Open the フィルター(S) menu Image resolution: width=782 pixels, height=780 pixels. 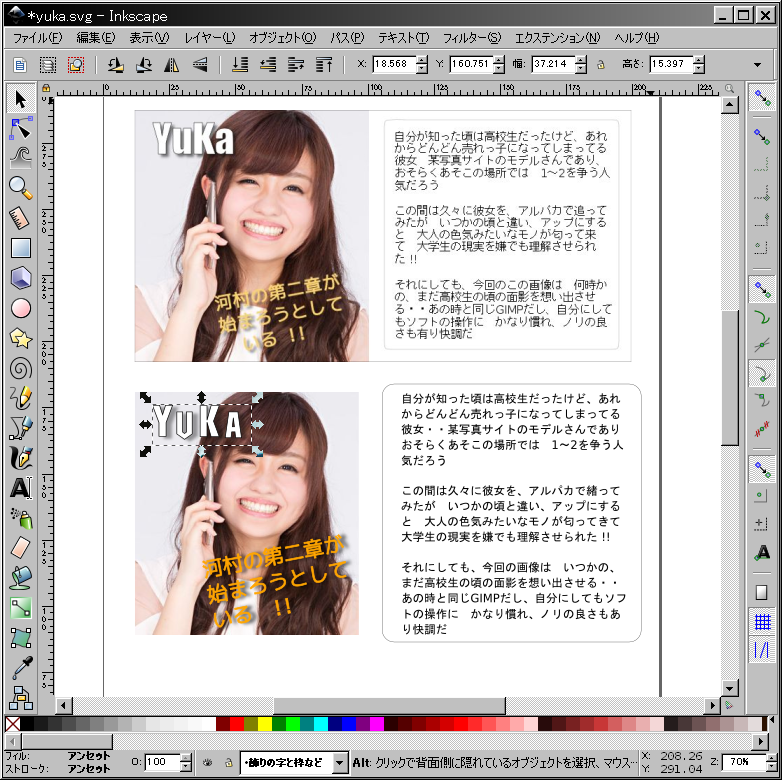point(472,38)
